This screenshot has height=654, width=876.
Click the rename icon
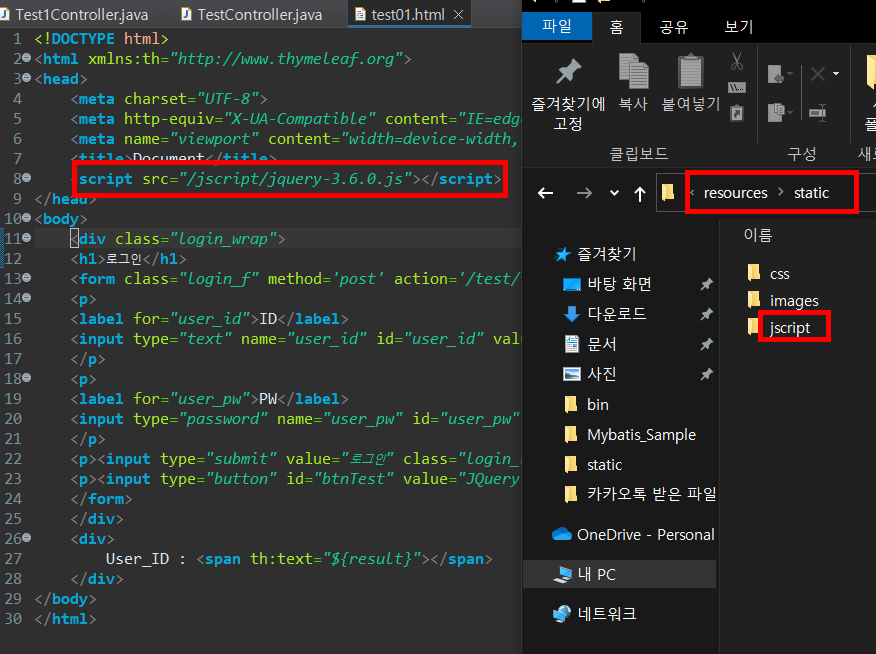click(x=818, y=112)
